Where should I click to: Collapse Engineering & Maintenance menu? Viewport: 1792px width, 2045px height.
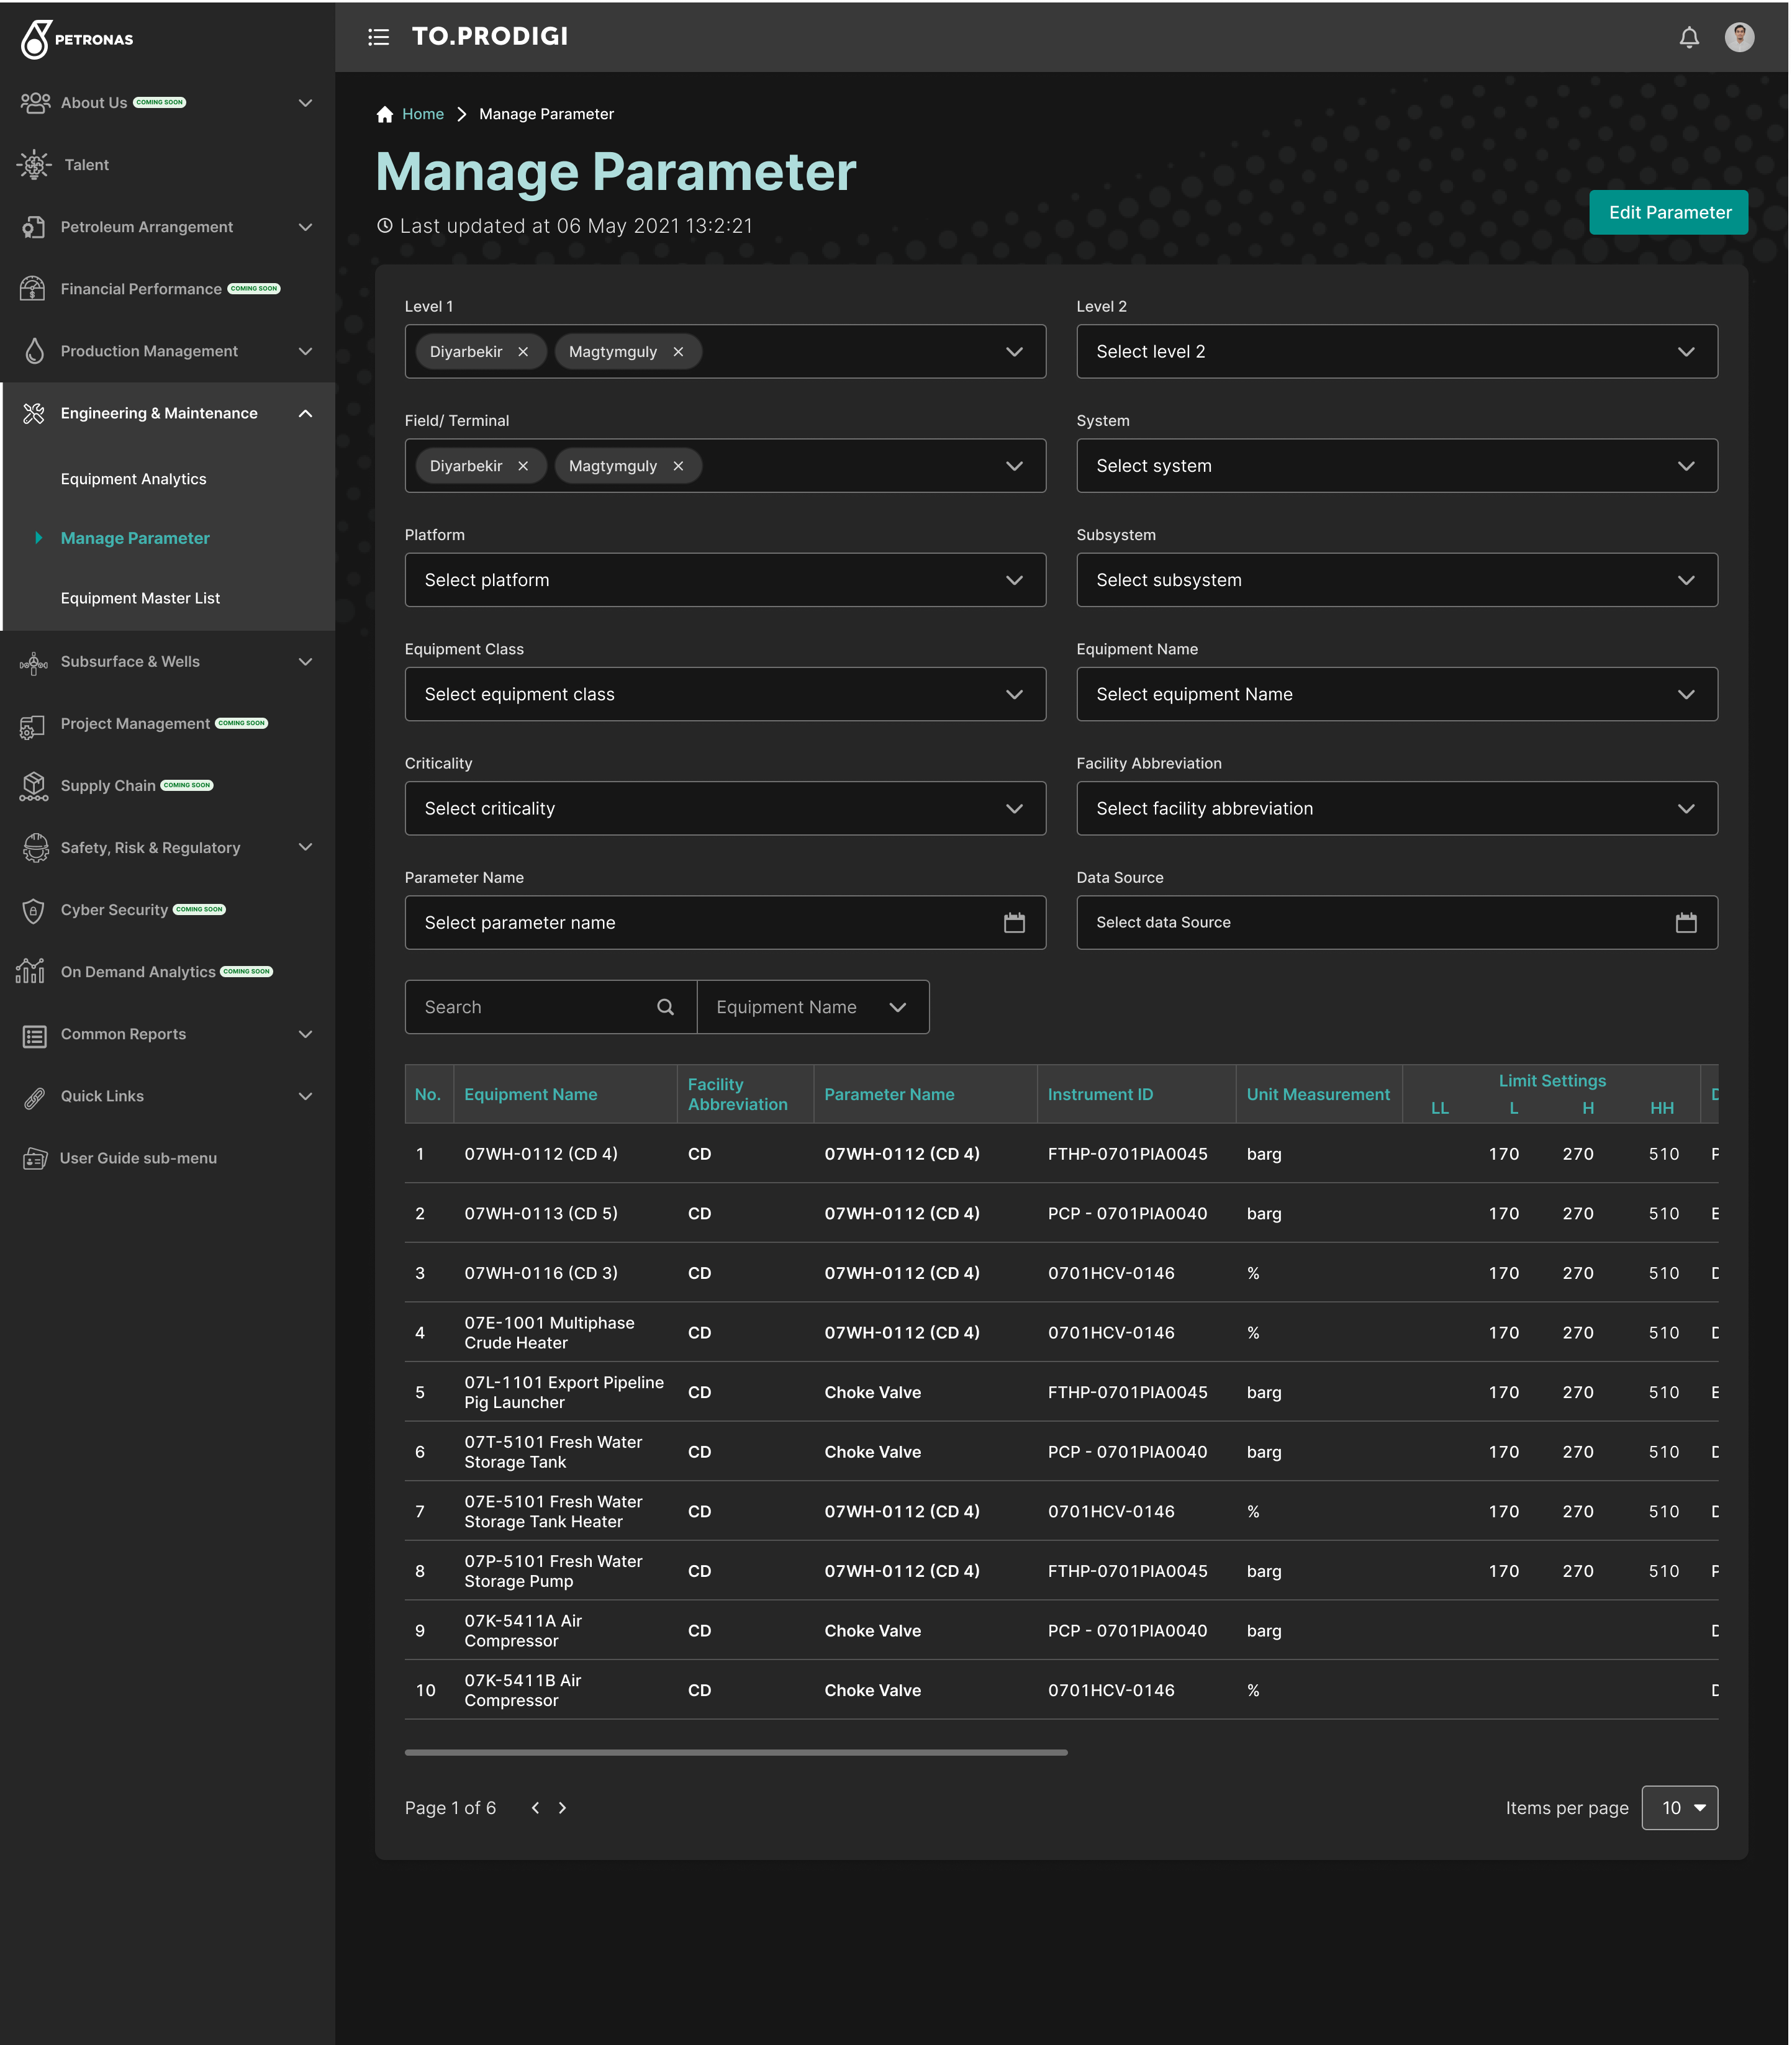point(305,413)
